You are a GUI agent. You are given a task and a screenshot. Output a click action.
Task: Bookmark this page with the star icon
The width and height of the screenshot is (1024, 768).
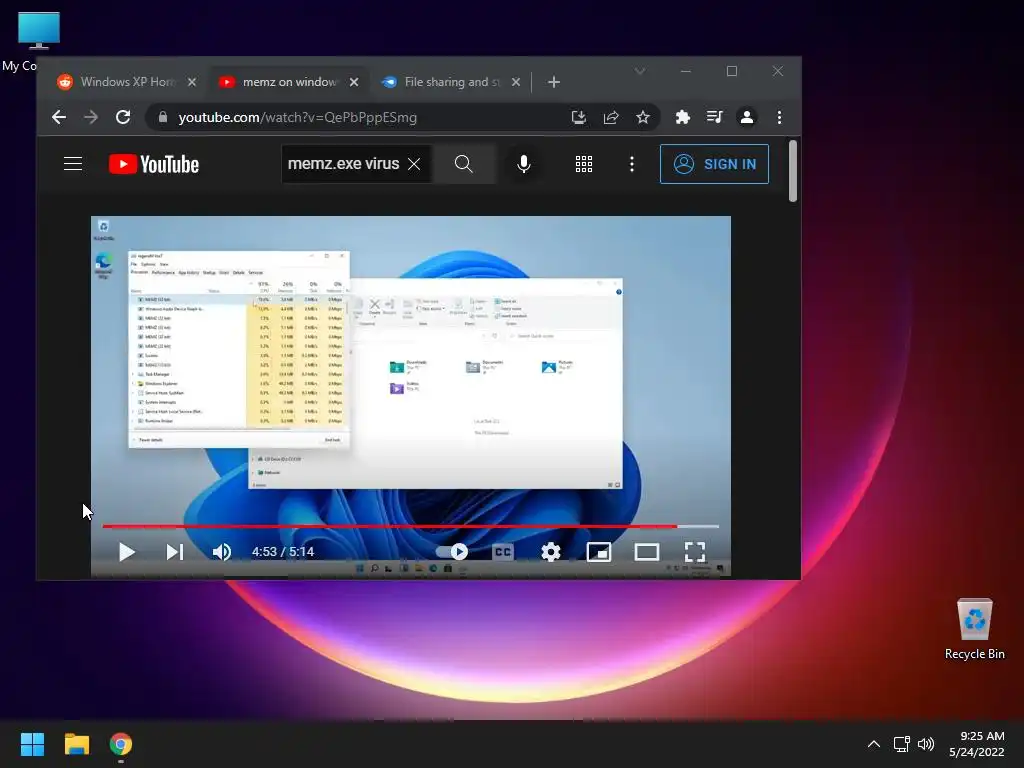coord(643,118)
